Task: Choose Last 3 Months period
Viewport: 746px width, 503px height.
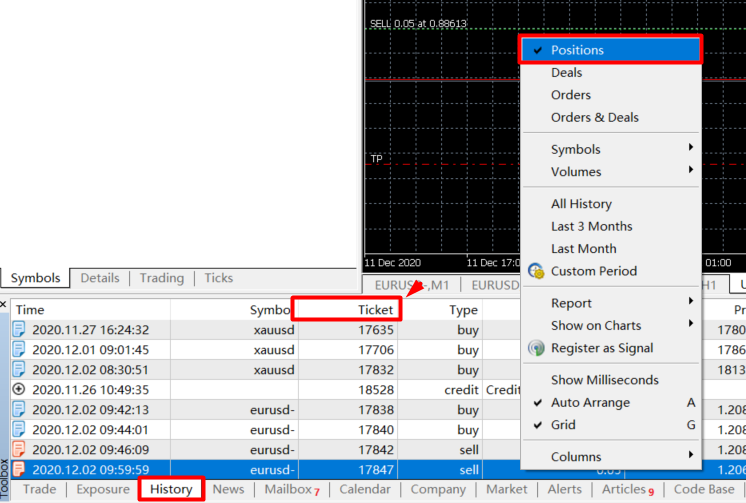Action: [591, 226]
